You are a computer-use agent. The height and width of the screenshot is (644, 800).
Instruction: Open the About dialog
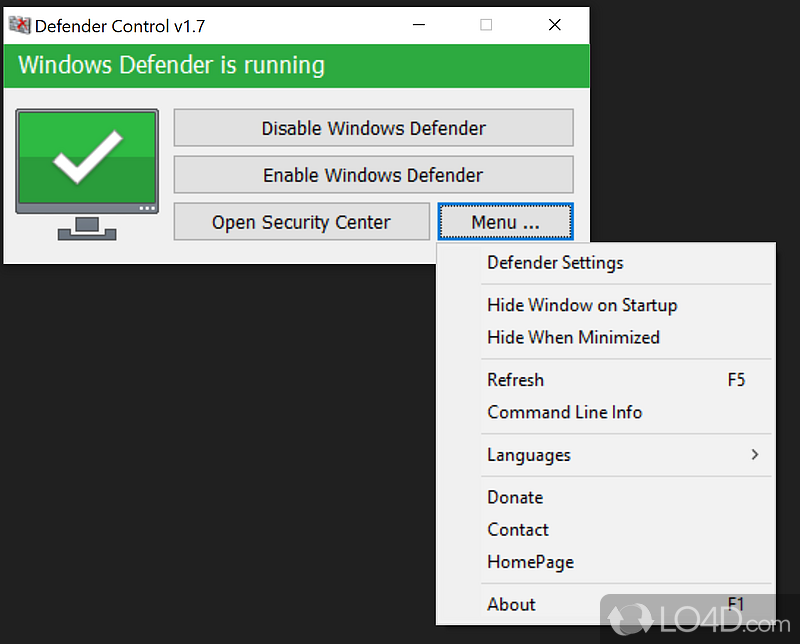click(511, 604)
